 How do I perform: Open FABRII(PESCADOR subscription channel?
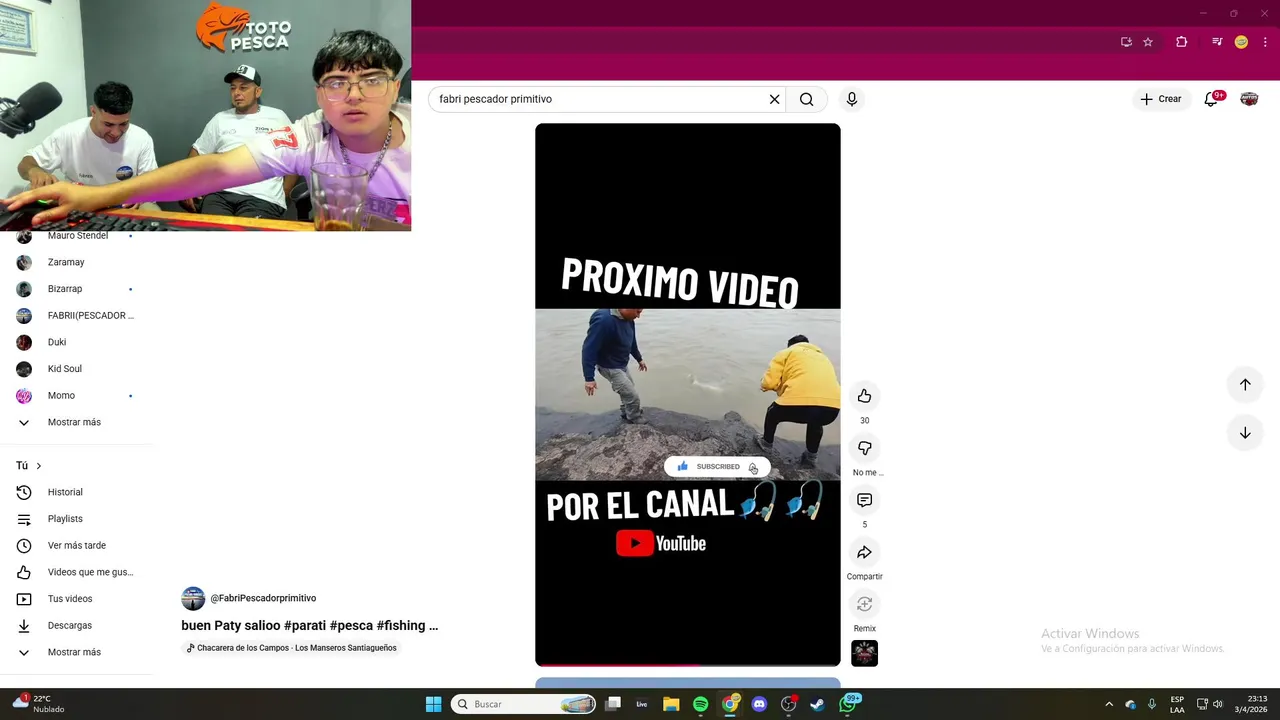[76, 316]
